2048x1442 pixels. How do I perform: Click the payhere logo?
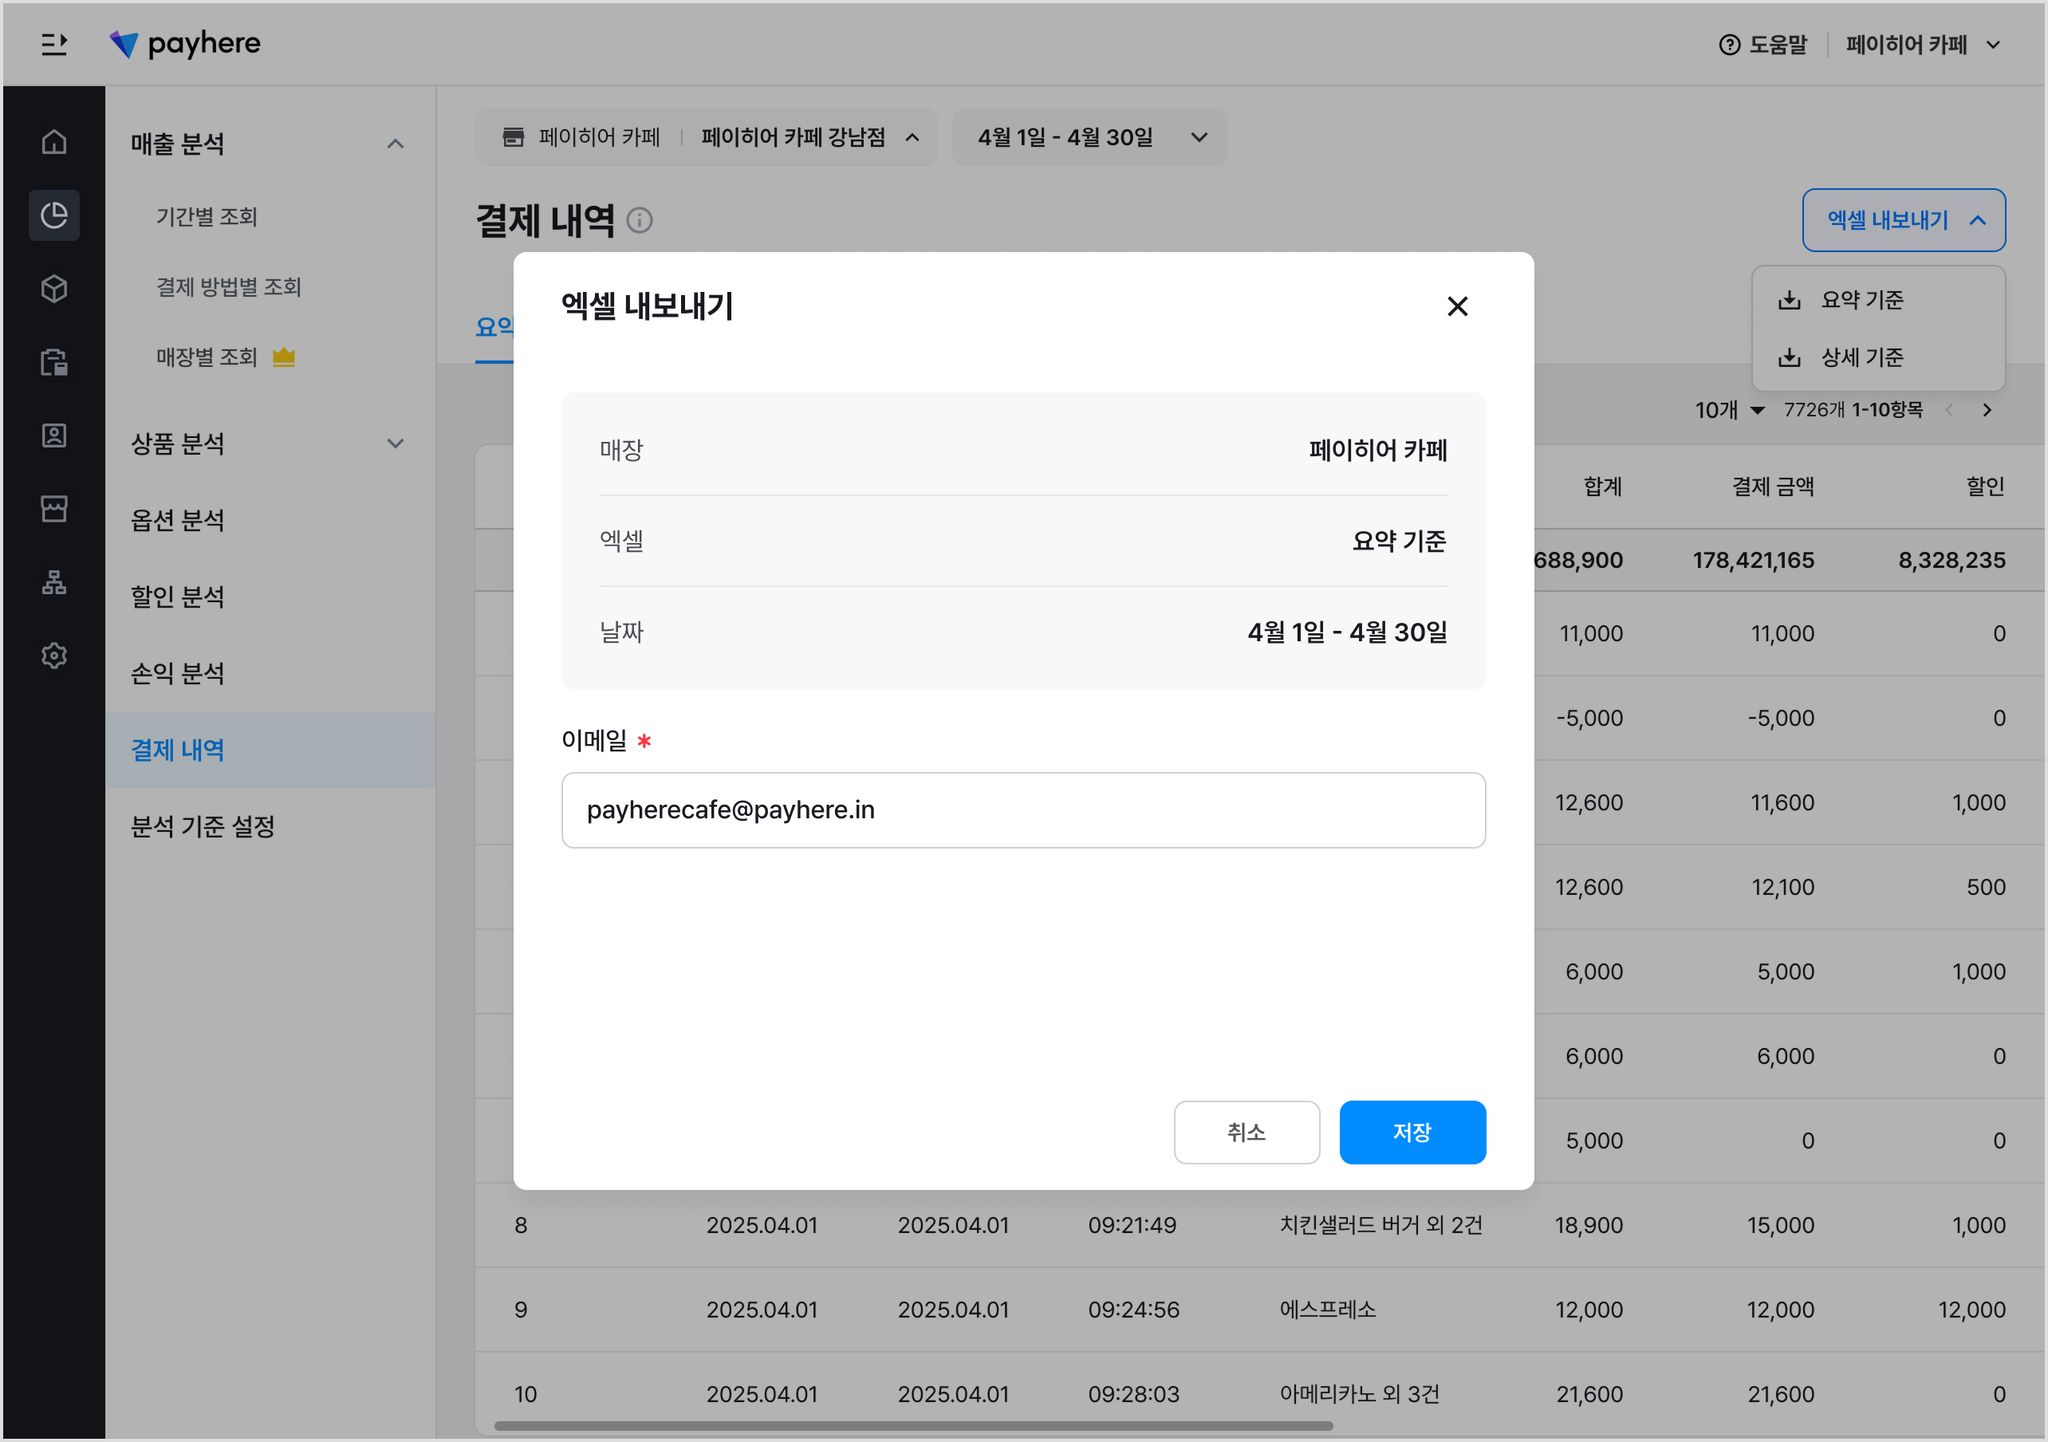click(x=185, y=44)
